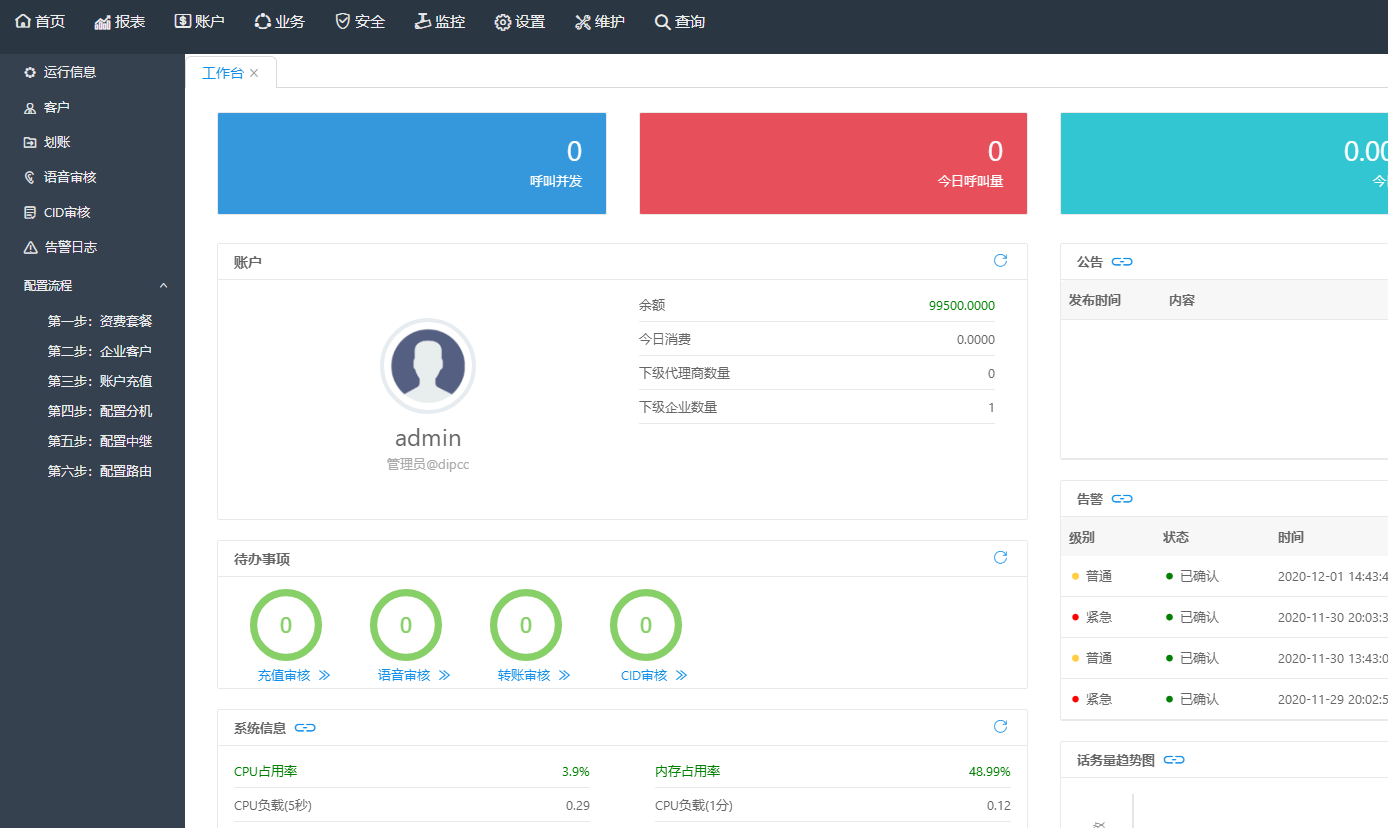This screenshot has width=1388, height=828.
Task: Click link icon next to 系统信息 title
Action: point(305,728)
